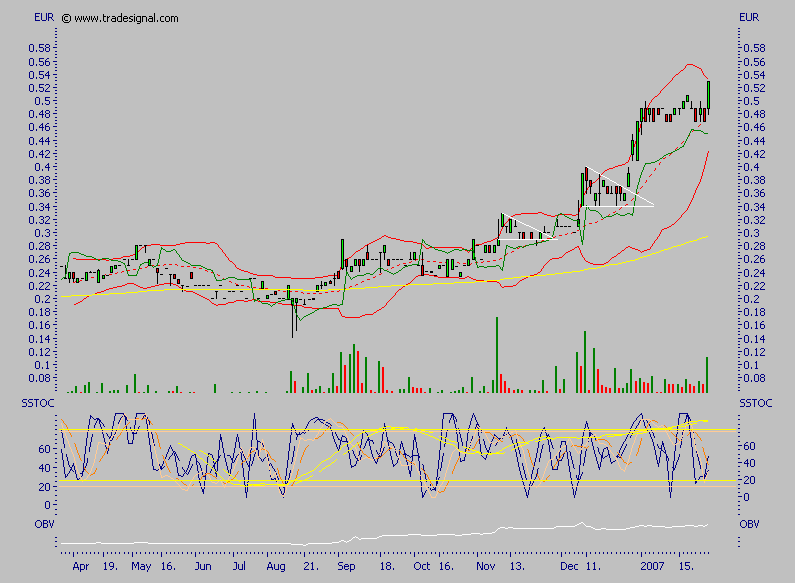This screenshot has width=795, height=583.
Task: Click the EUR label at top right
Action: tap(749, 18)
